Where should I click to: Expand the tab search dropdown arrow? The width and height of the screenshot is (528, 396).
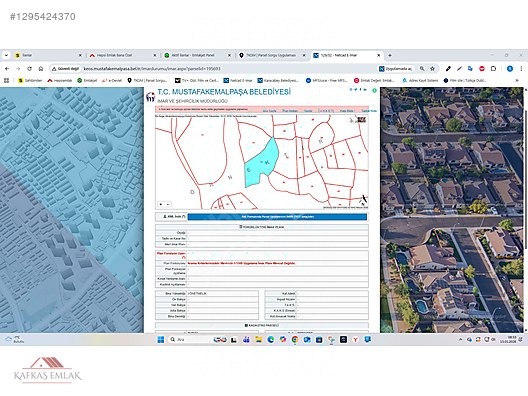coord(6,55)
